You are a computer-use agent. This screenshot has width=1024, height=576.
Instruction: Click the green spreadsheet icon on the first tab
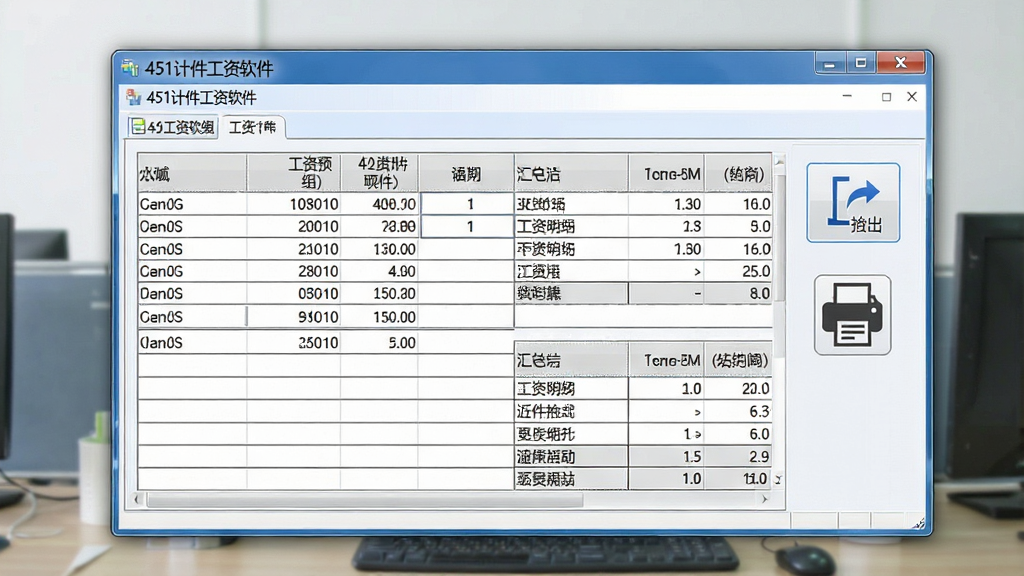click(138, 127)
